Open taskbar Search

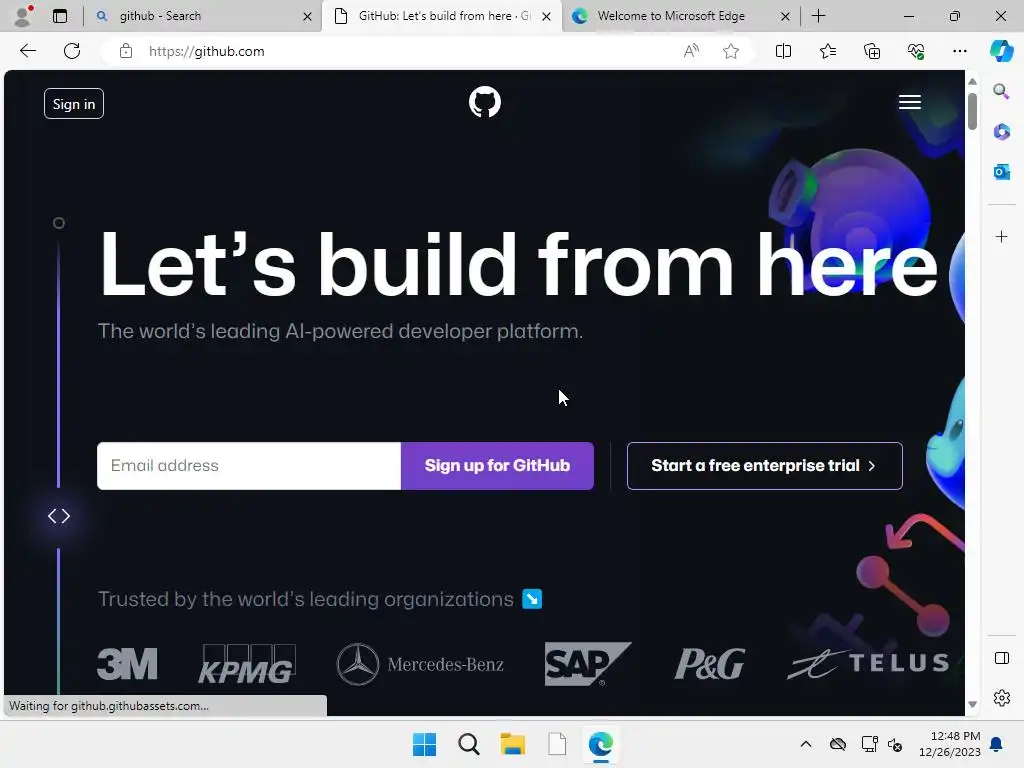point(468,744)
